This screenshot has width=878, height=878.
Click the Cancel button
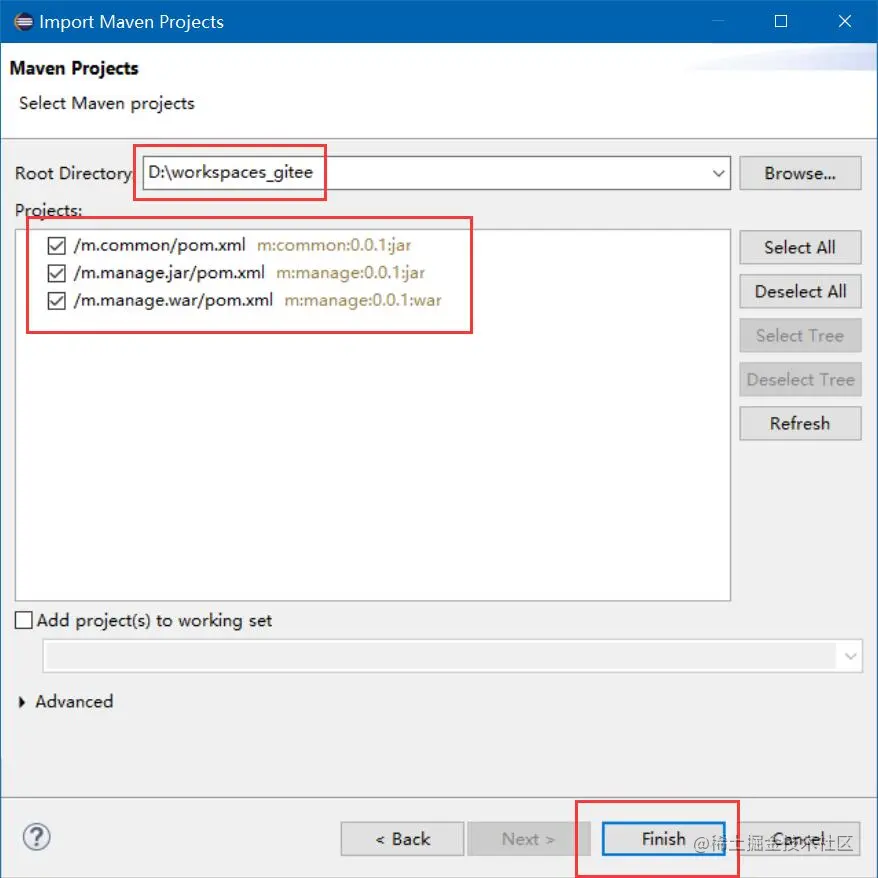pyautogui.click(x=797, y=839)
